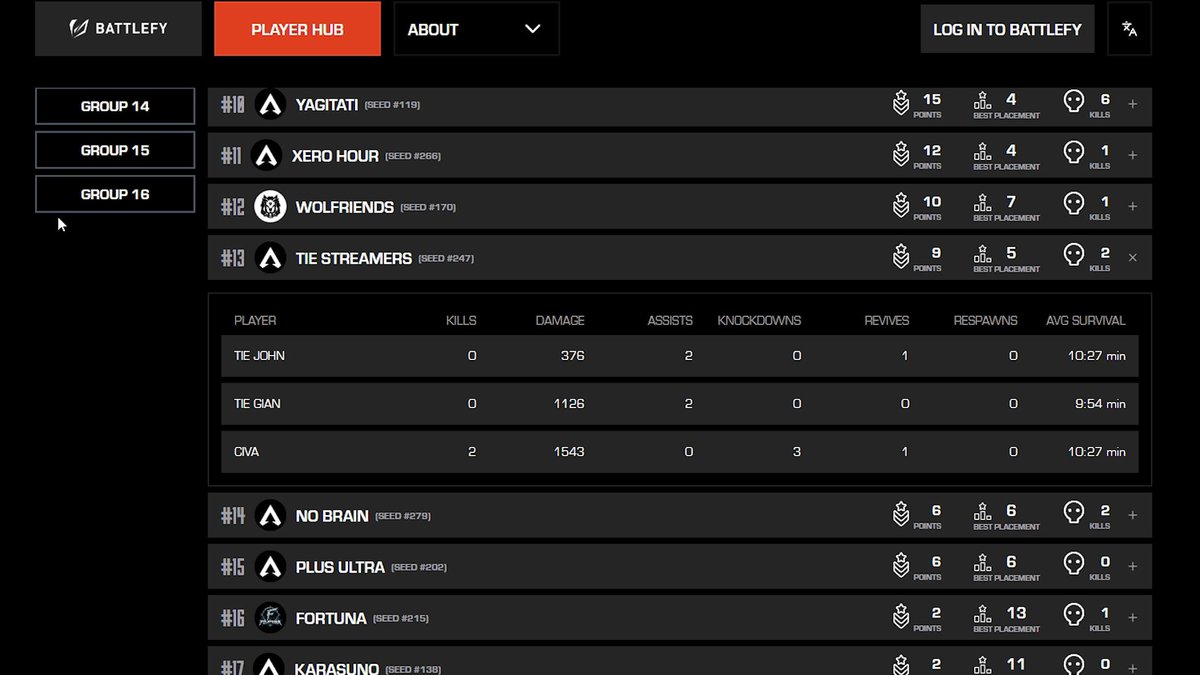Click Yagitati team Apex logo
This screenshot has height=675, width=1200.
coord(270,104)
